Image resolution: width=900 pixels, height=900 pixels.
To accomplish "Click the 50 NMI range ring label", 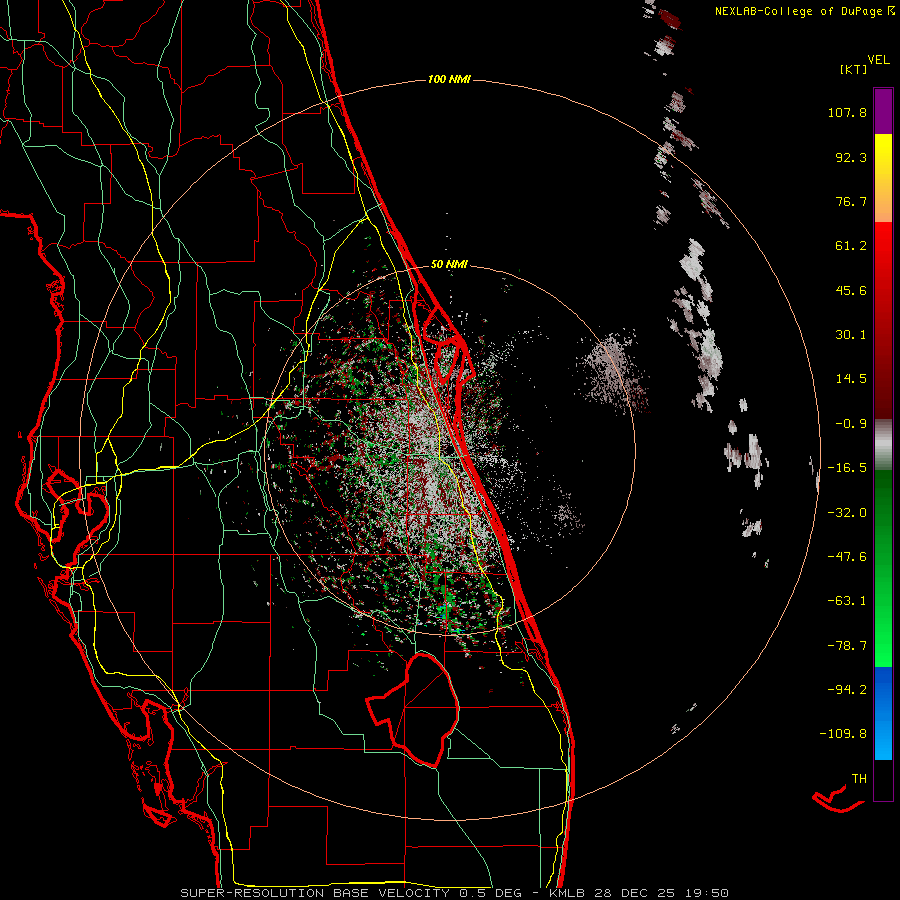I will [449, 265].
